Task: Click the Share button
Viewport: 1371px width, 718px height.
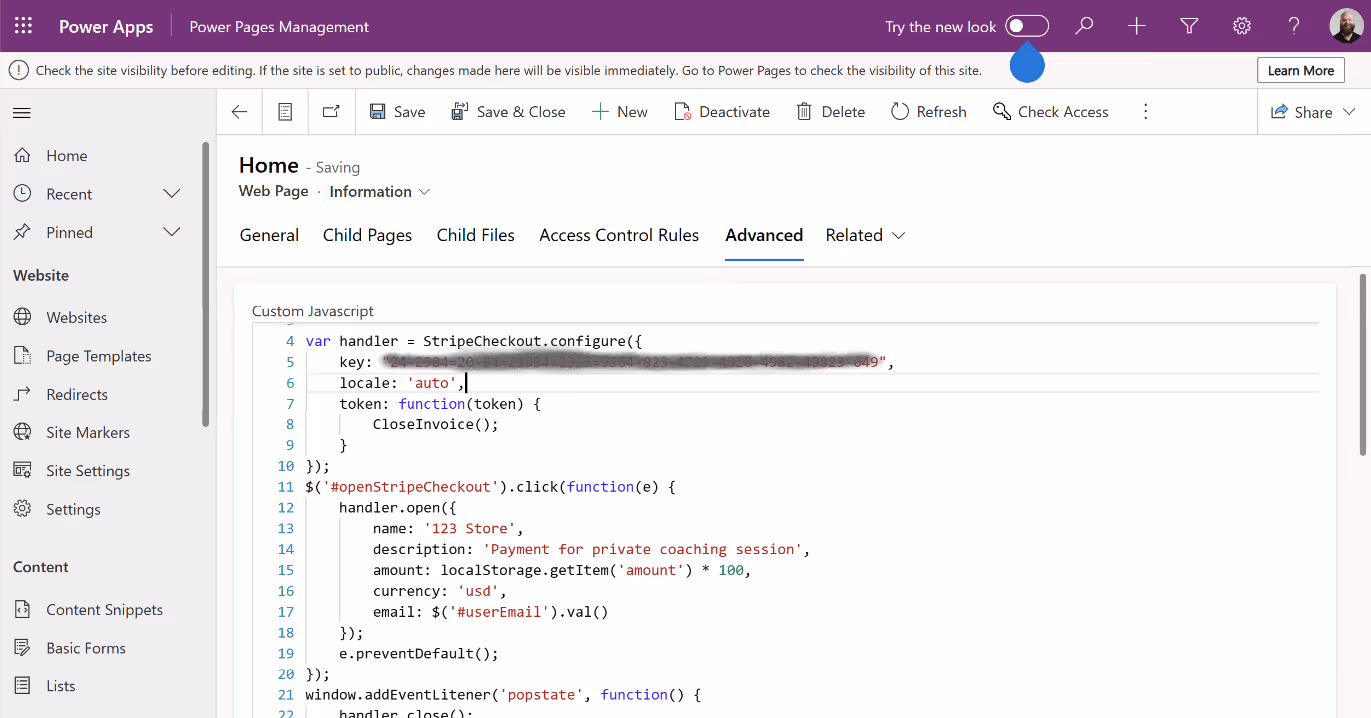Action: pyautogui.click(x=1301, y=112)
